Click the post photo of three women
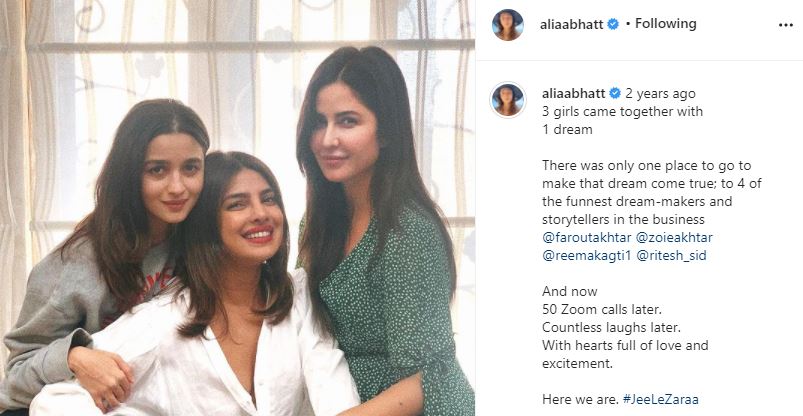 point(237,208)
